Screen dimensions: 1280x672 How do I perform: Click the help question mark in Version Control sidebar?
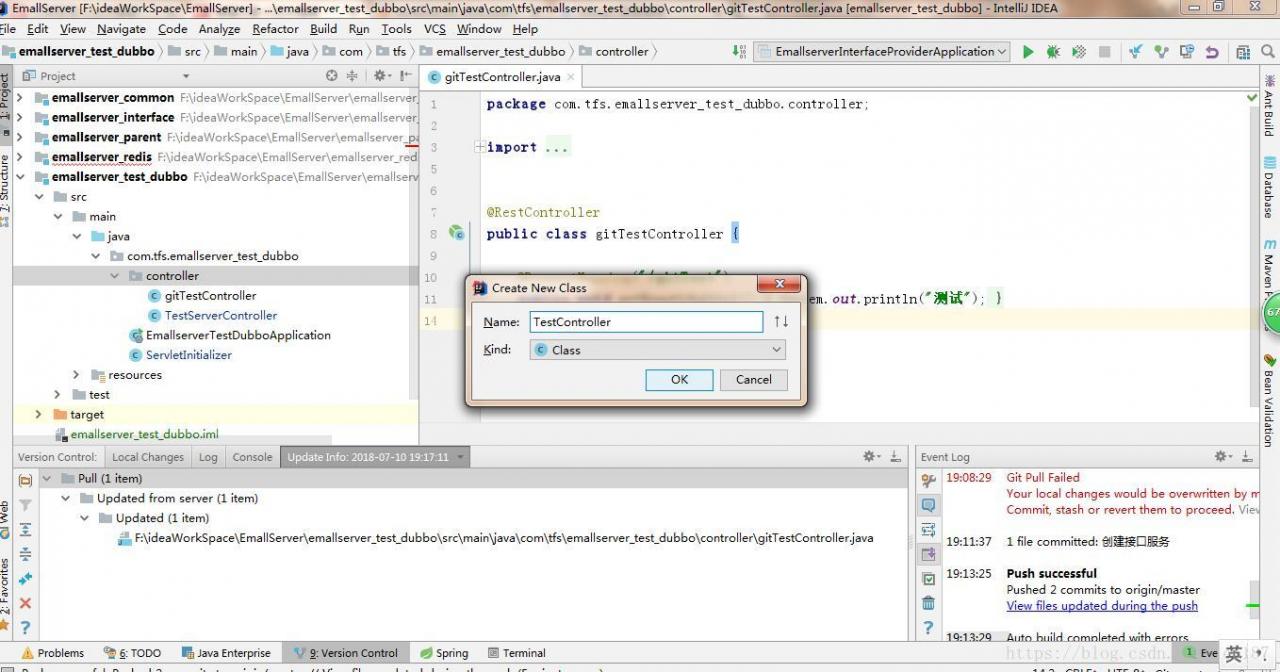26,628
